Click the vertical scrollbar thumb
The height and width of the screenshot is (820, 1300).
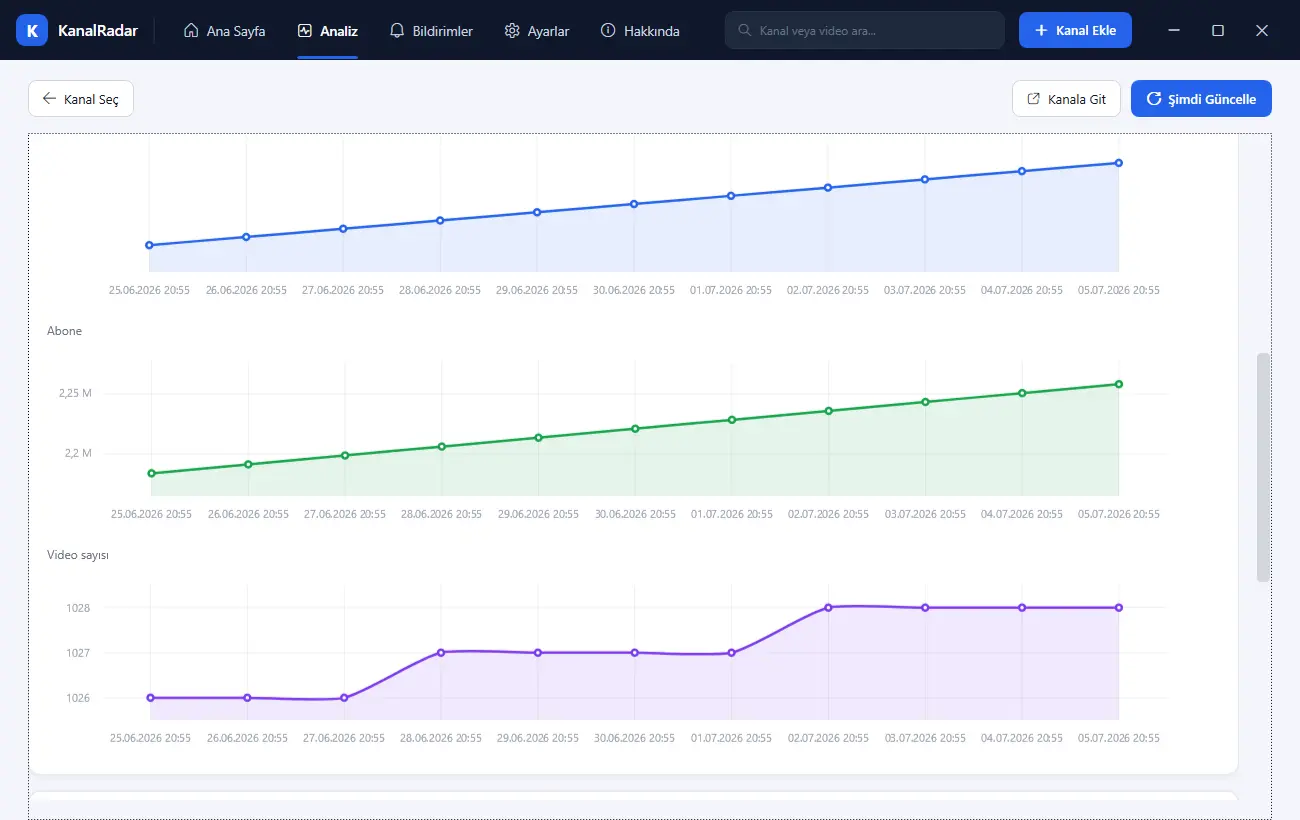1263,467
